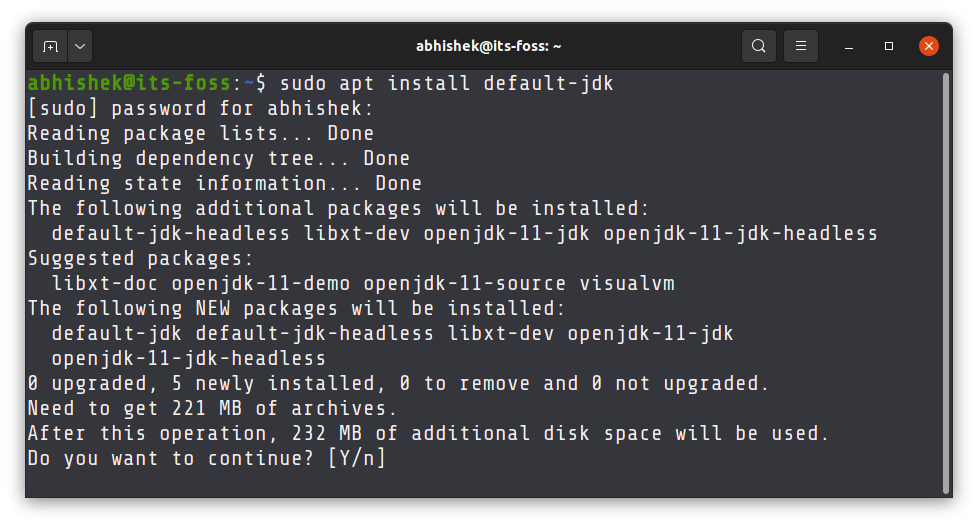Click the green abhishek@its-foss prompt text

(x=129, y=83)
